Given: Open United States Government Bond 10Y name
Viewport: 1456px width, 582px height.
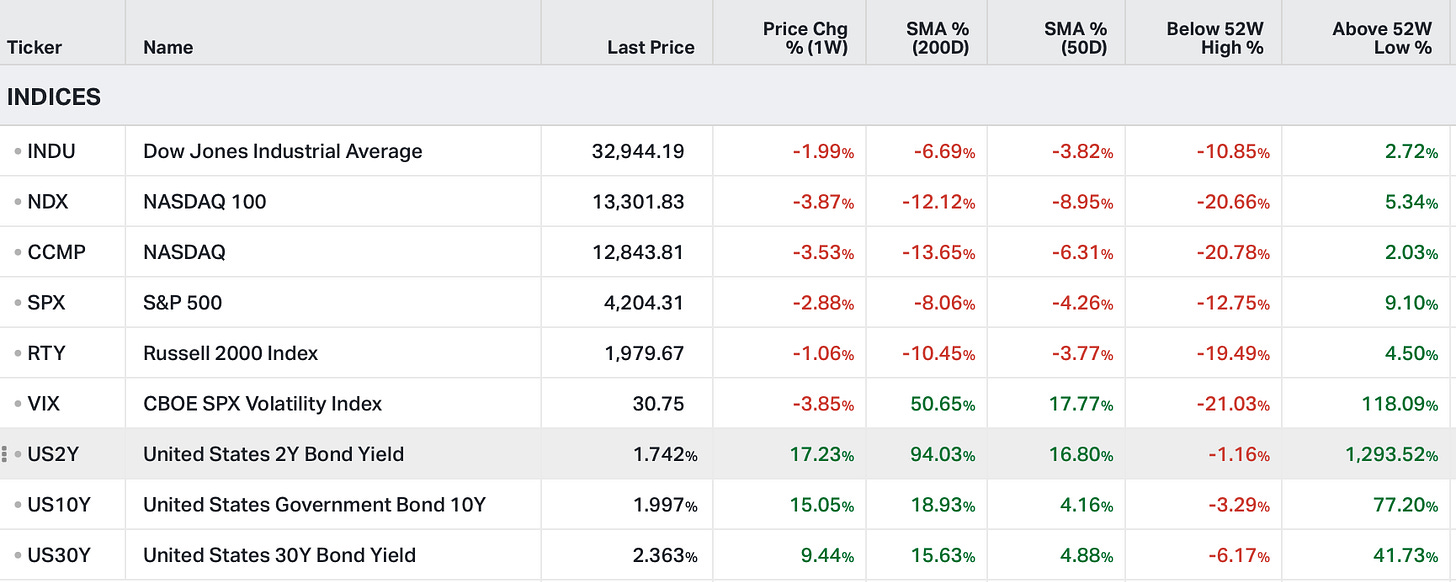Looking at the screenshot, I should (x=314, y=505).
